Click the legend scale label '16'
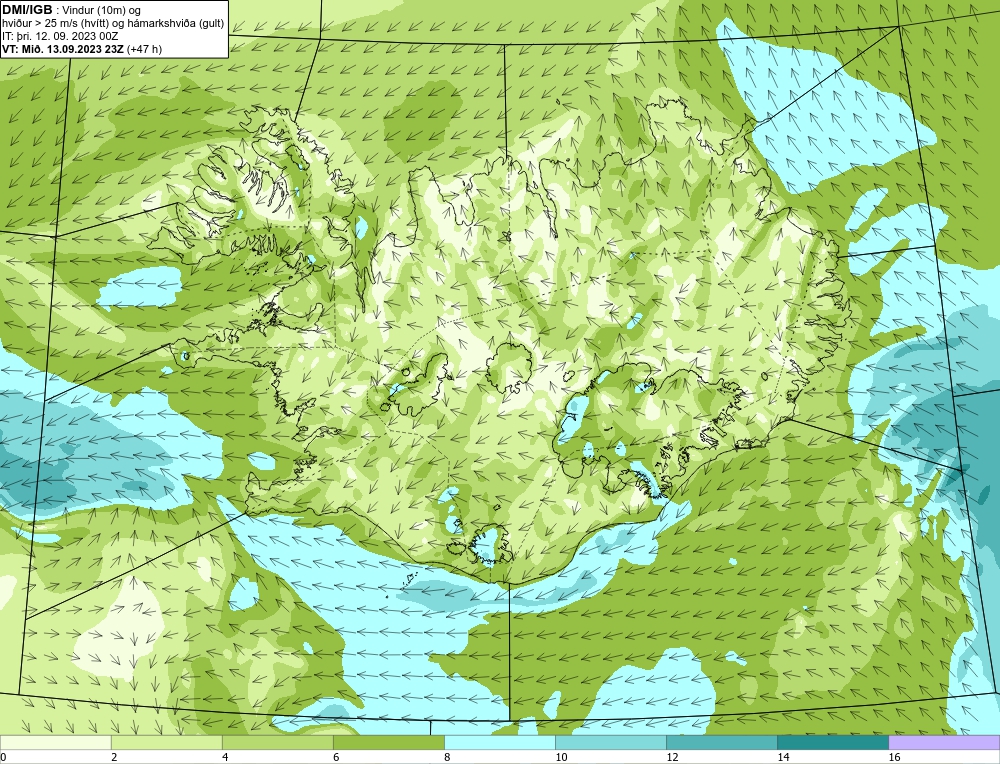The image size is (1000, 764). [894, 757]
